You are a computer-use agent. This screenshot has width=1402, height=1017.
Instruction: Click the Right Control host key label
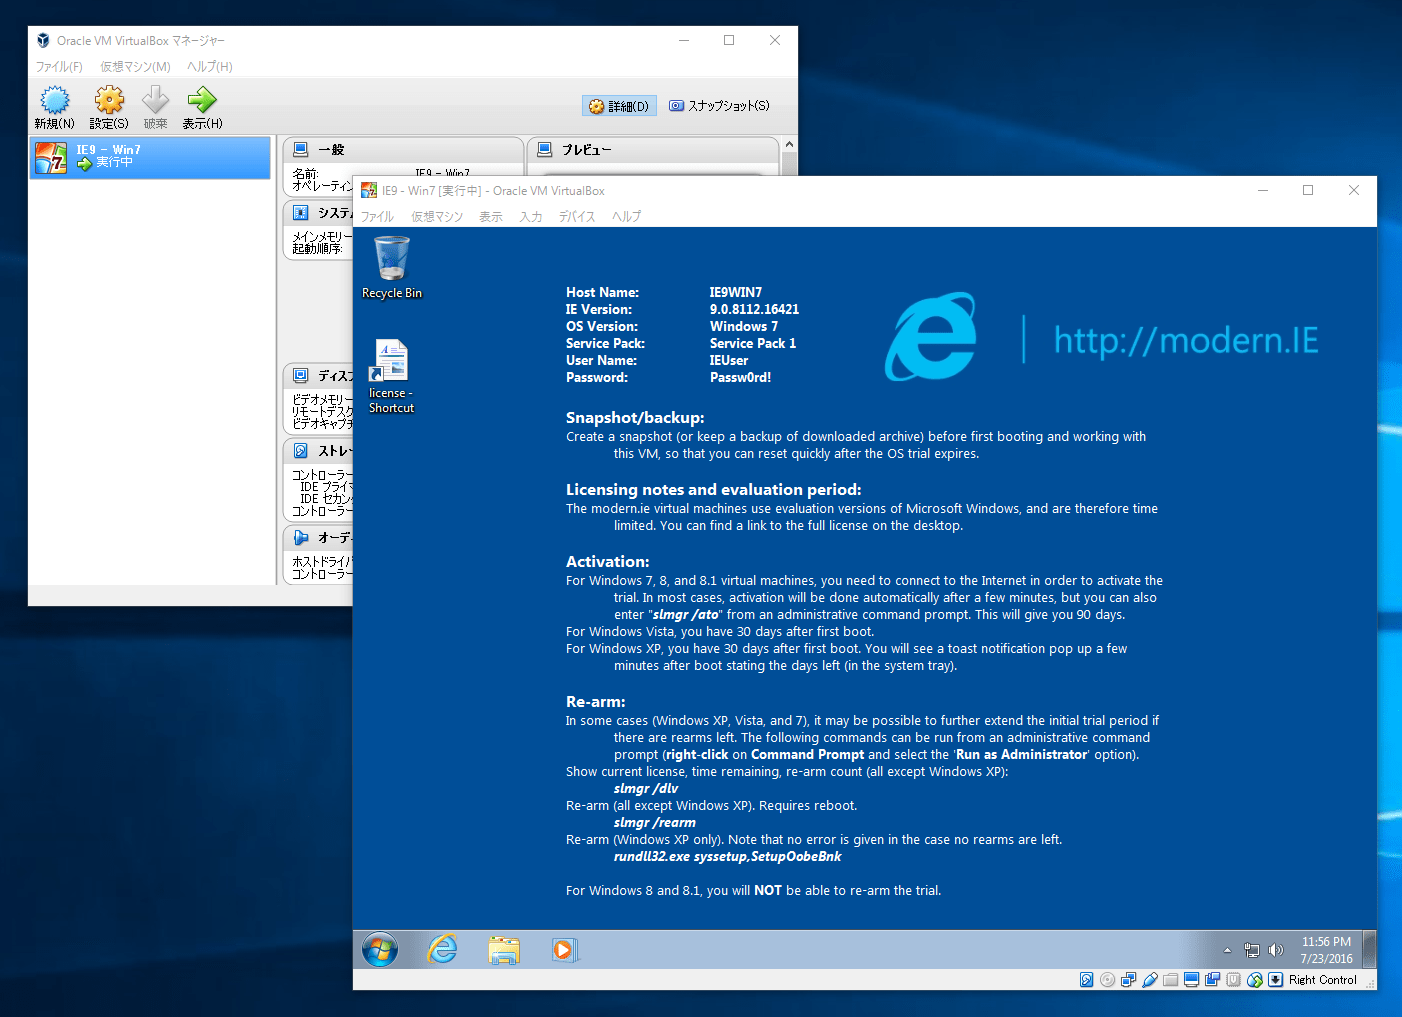click(x=1322, y=980)
